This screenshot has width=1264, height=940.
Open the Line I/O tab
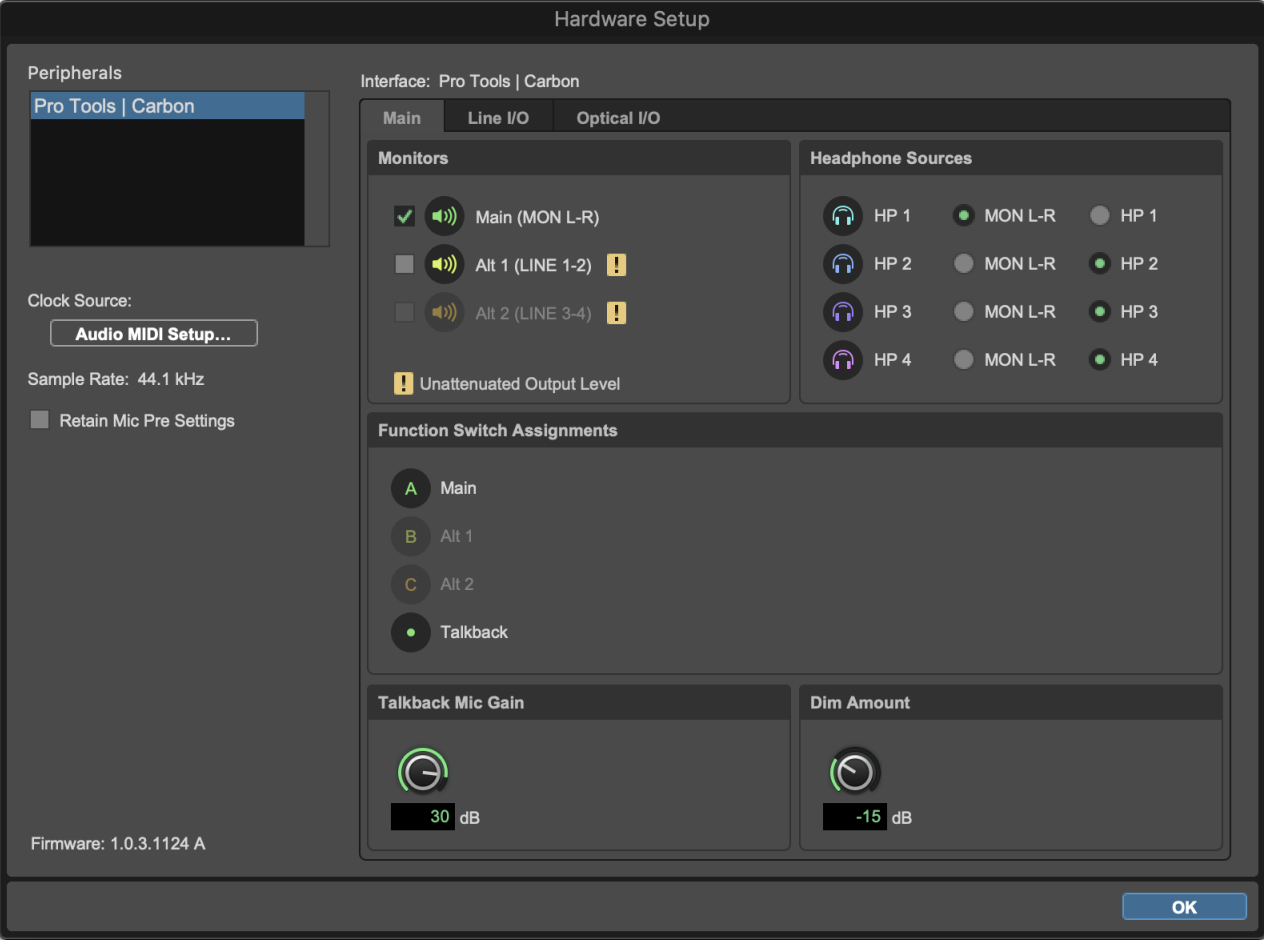coord(498,117)
